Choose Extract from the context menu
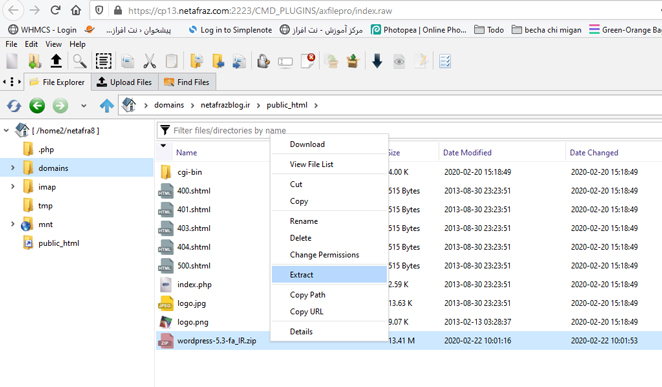Image resolution: width=662 pixels, height=387 pixels. pos(329,275)
